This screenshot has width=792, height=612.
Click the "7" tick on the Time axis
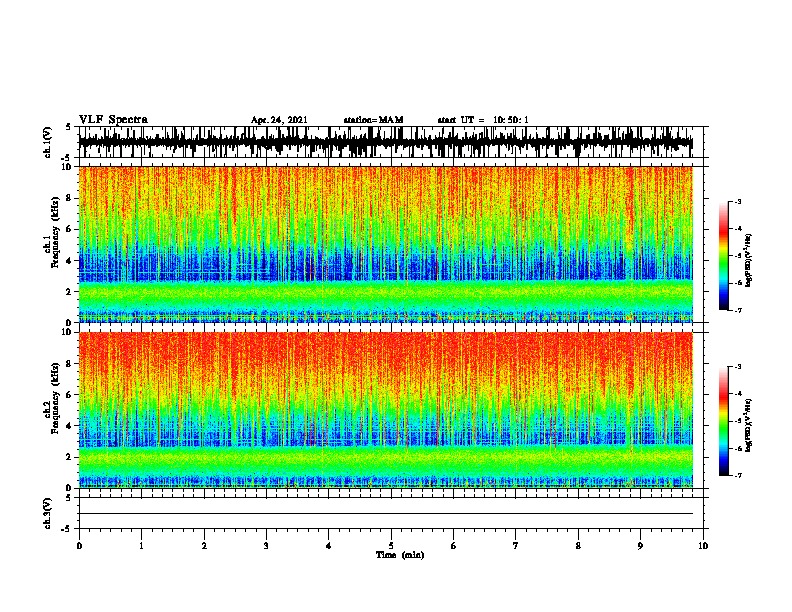point(516,546)
